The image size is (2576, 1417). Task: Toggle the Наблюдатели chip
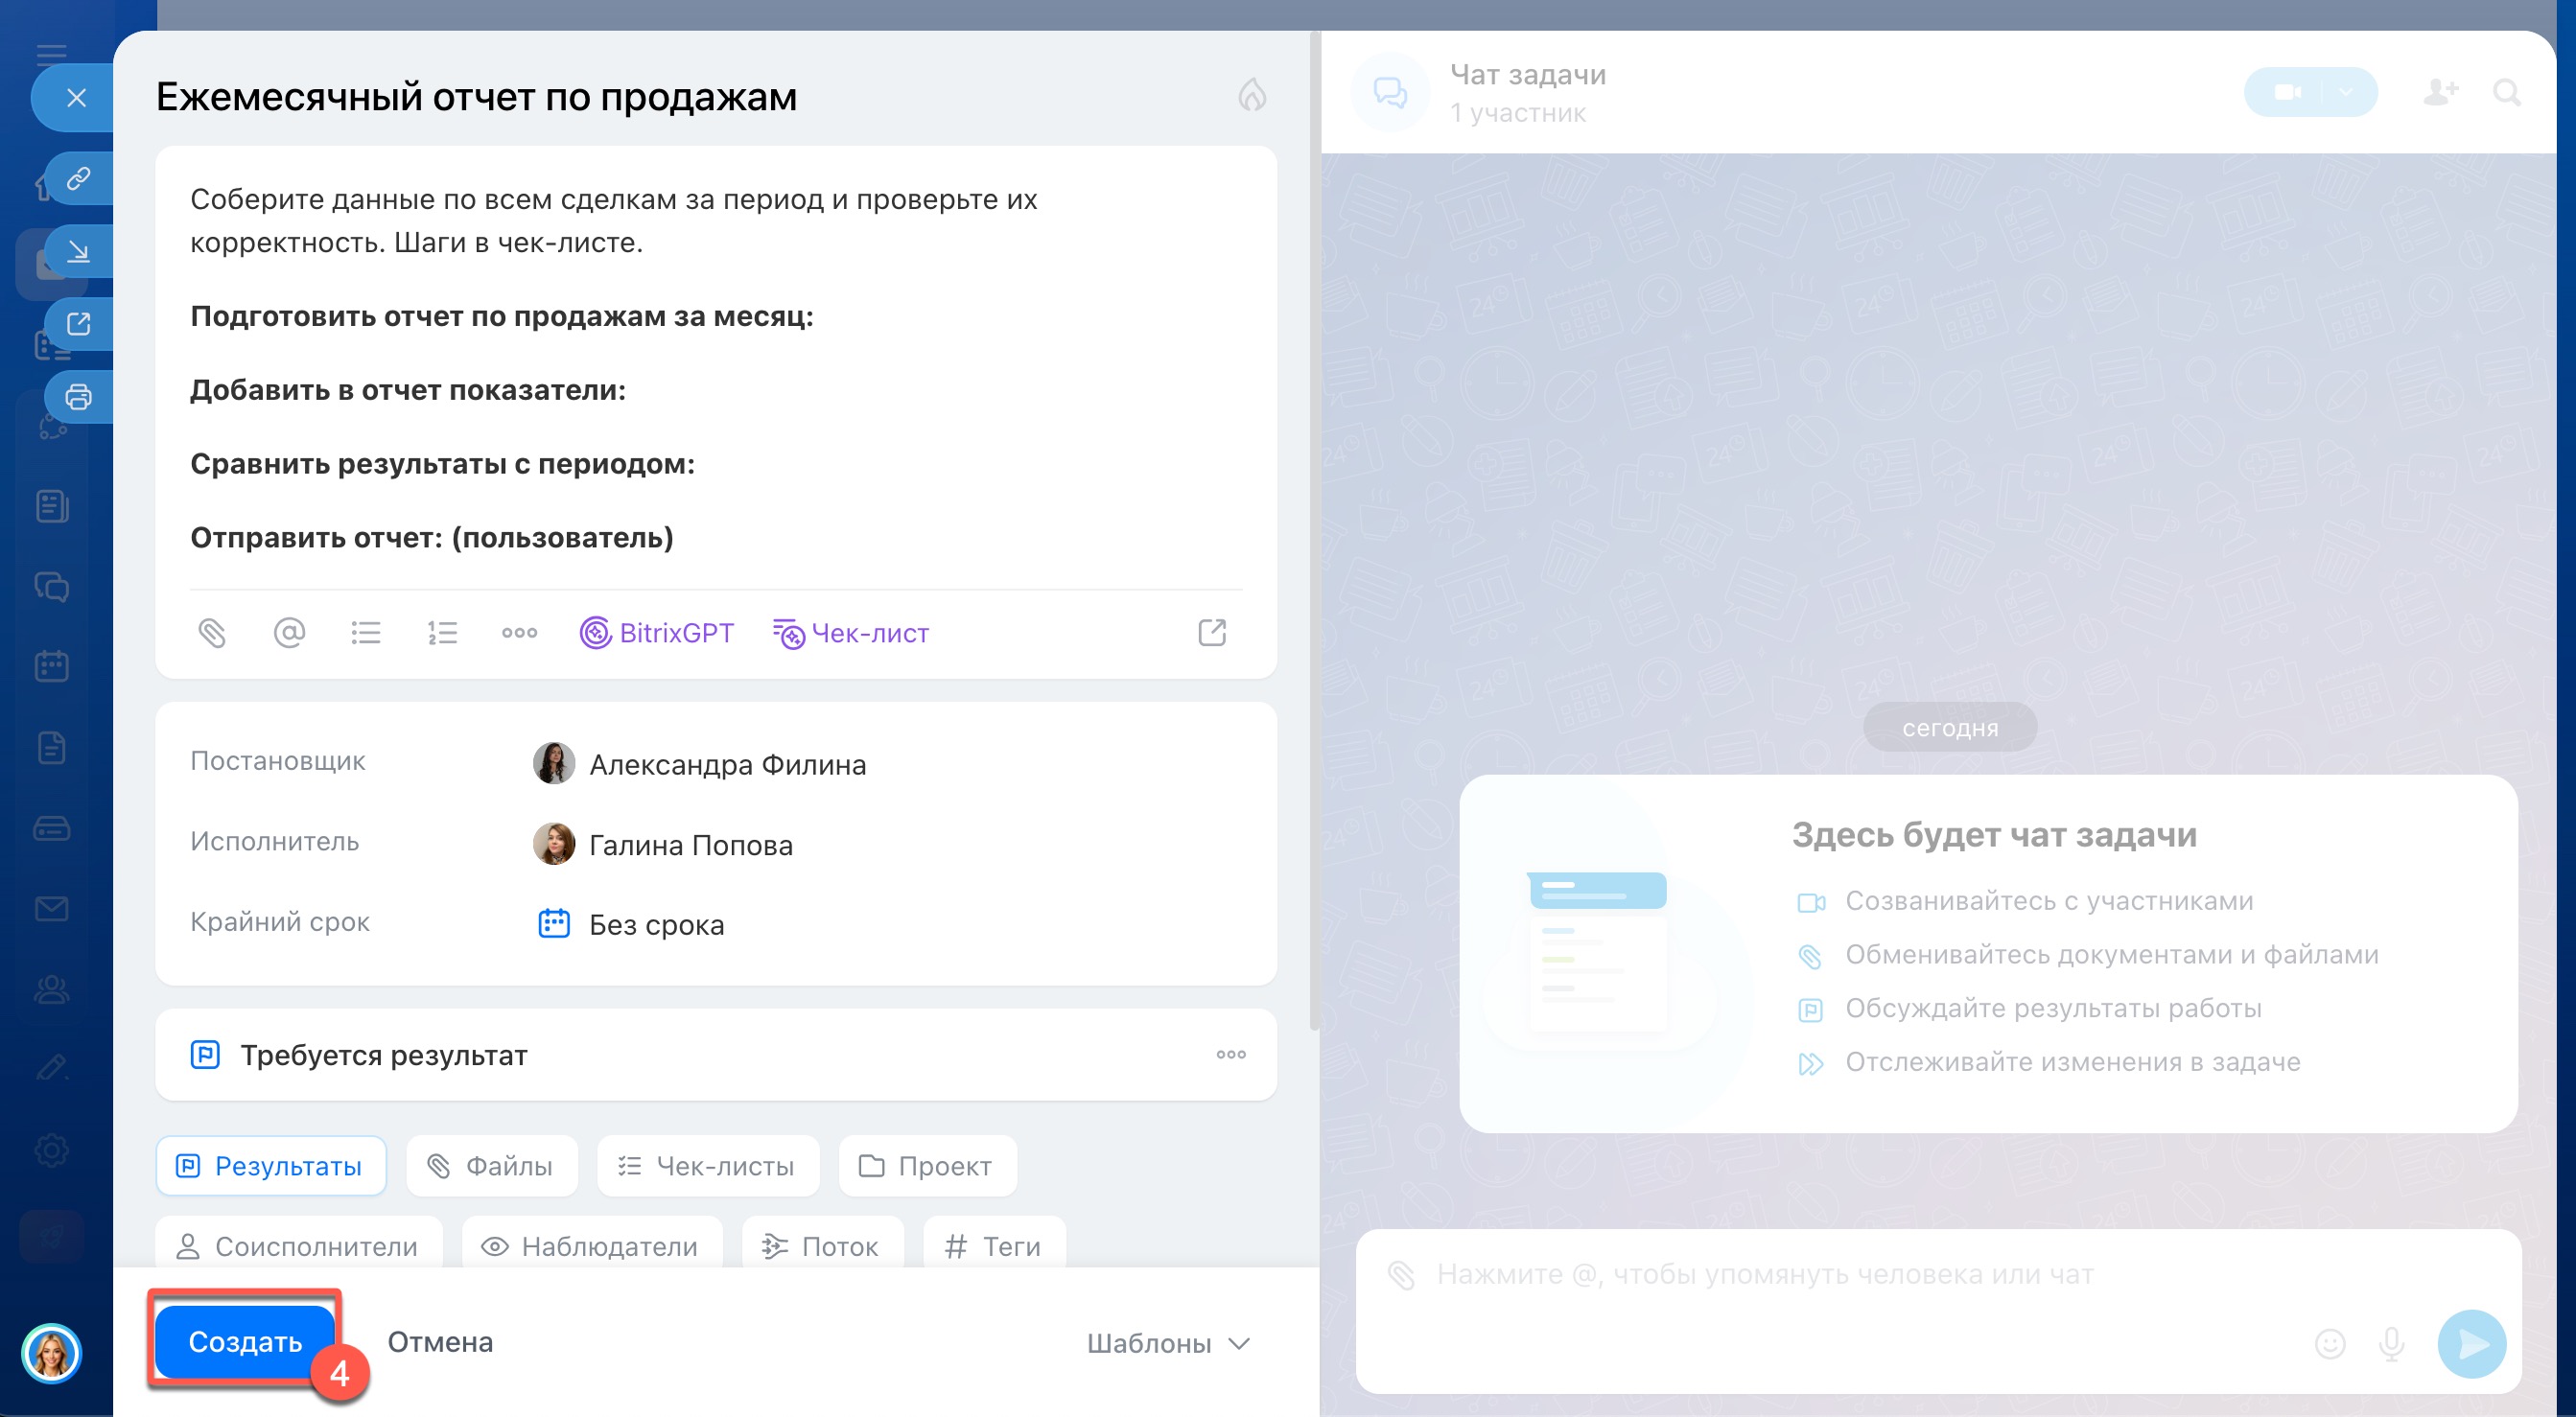coord(591,1247)
